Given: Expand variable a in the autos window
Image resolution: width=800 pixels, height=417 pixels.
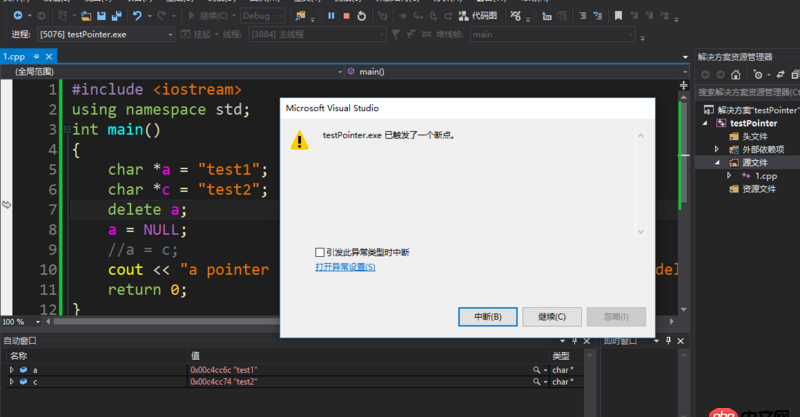Looking at the screenshot, I should [12, 370].
